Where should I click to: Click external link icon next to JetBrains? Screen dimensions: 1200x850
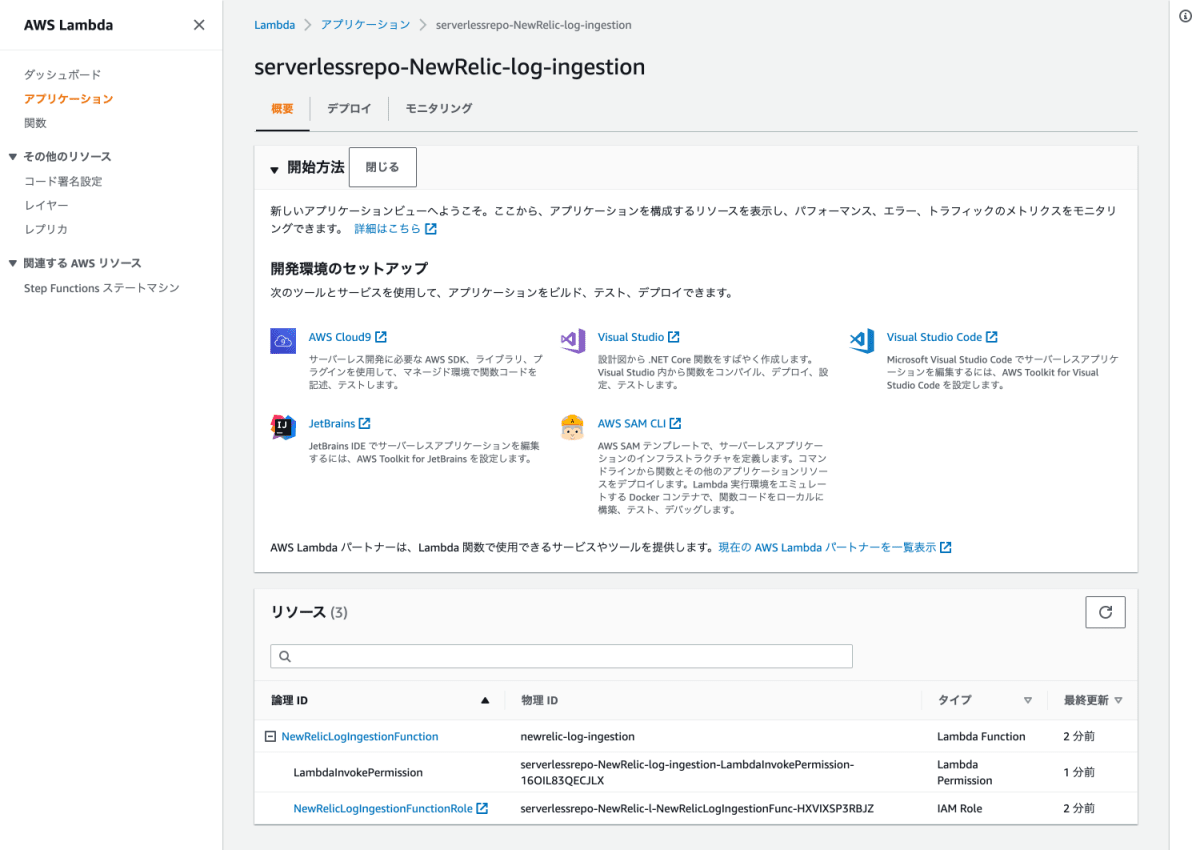click(364, 423)
